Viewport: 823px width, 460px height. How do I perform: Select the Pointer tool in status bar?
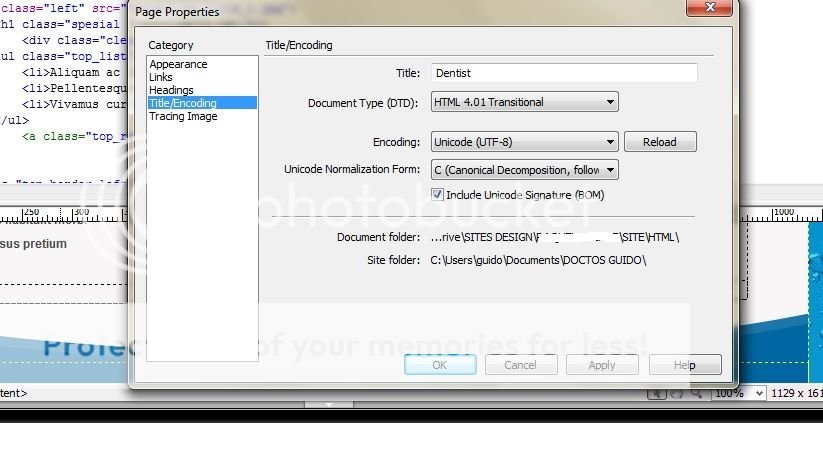coord(656,393)
